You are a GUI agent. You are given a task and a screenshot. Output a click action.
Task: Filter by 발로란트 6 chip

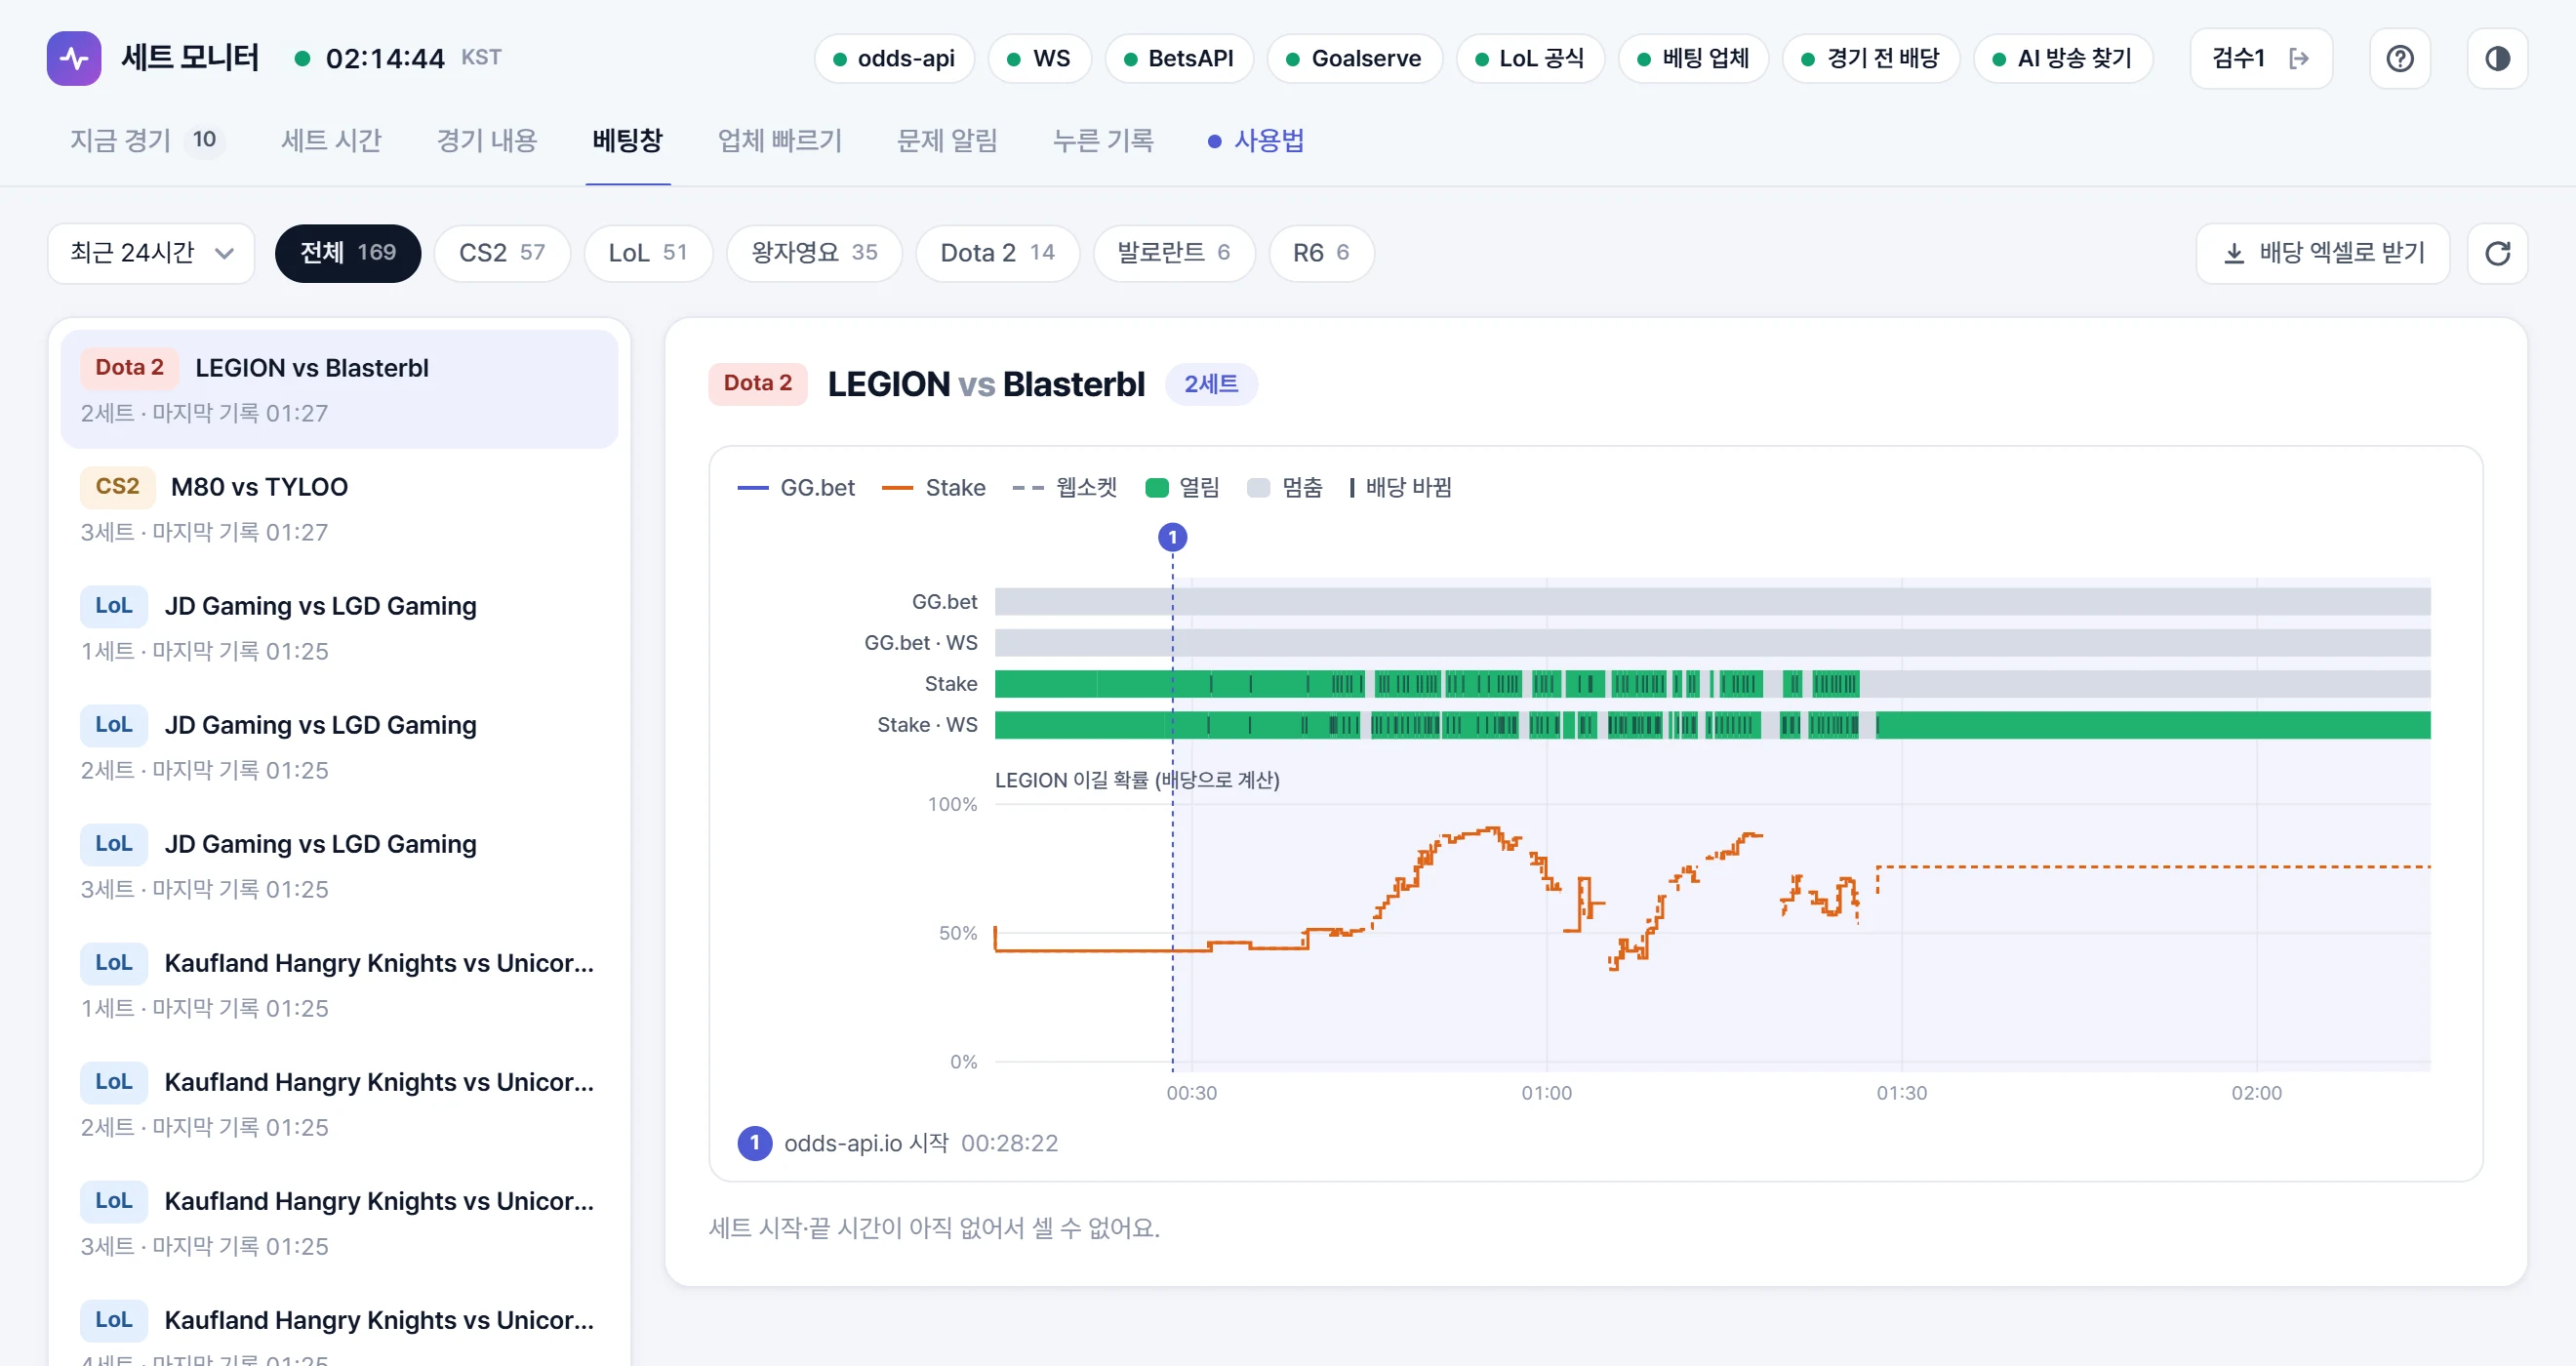click(1173, 253)
